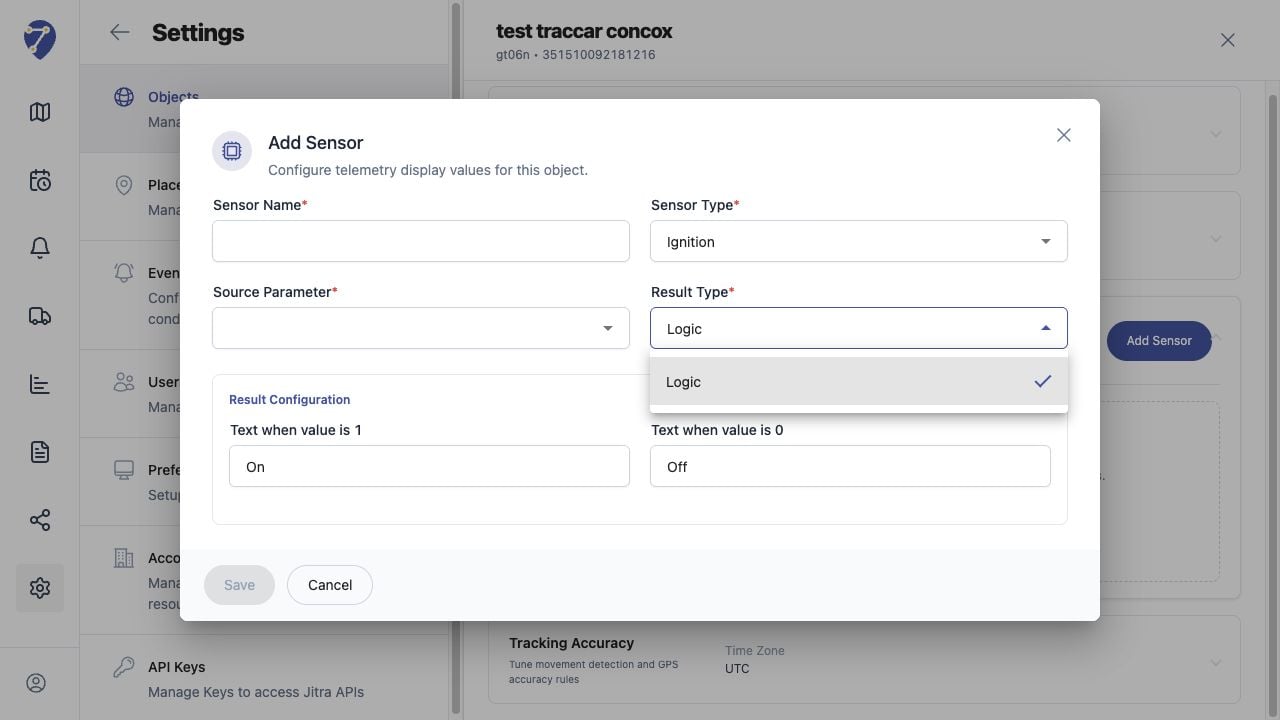Select the Logic option in list
1280x720 pixels.
(859, 381)
